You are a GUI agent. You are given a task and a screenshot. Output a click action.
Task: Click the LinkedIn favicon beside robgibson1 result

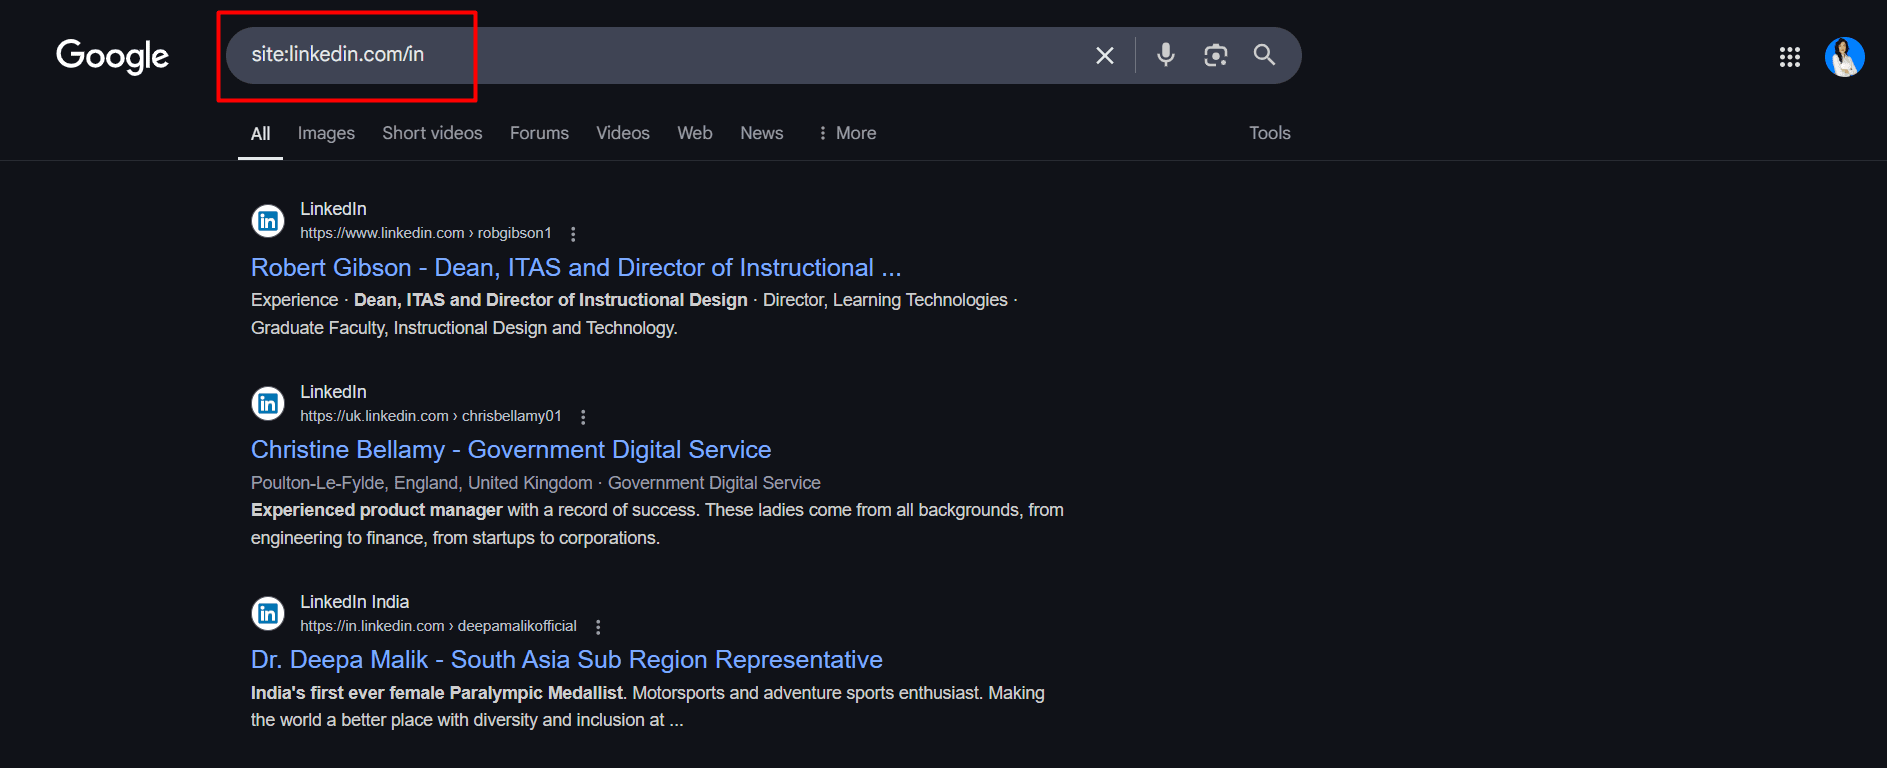268,221
